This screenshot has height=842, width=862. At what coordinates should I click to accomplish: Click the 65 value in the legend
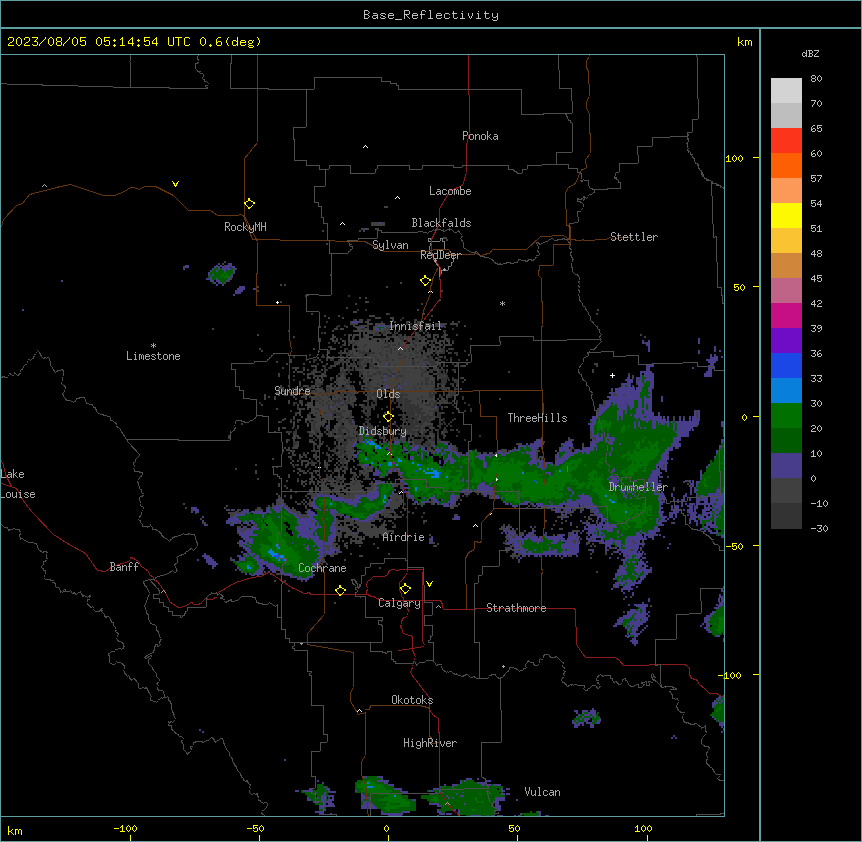point(816,128)
